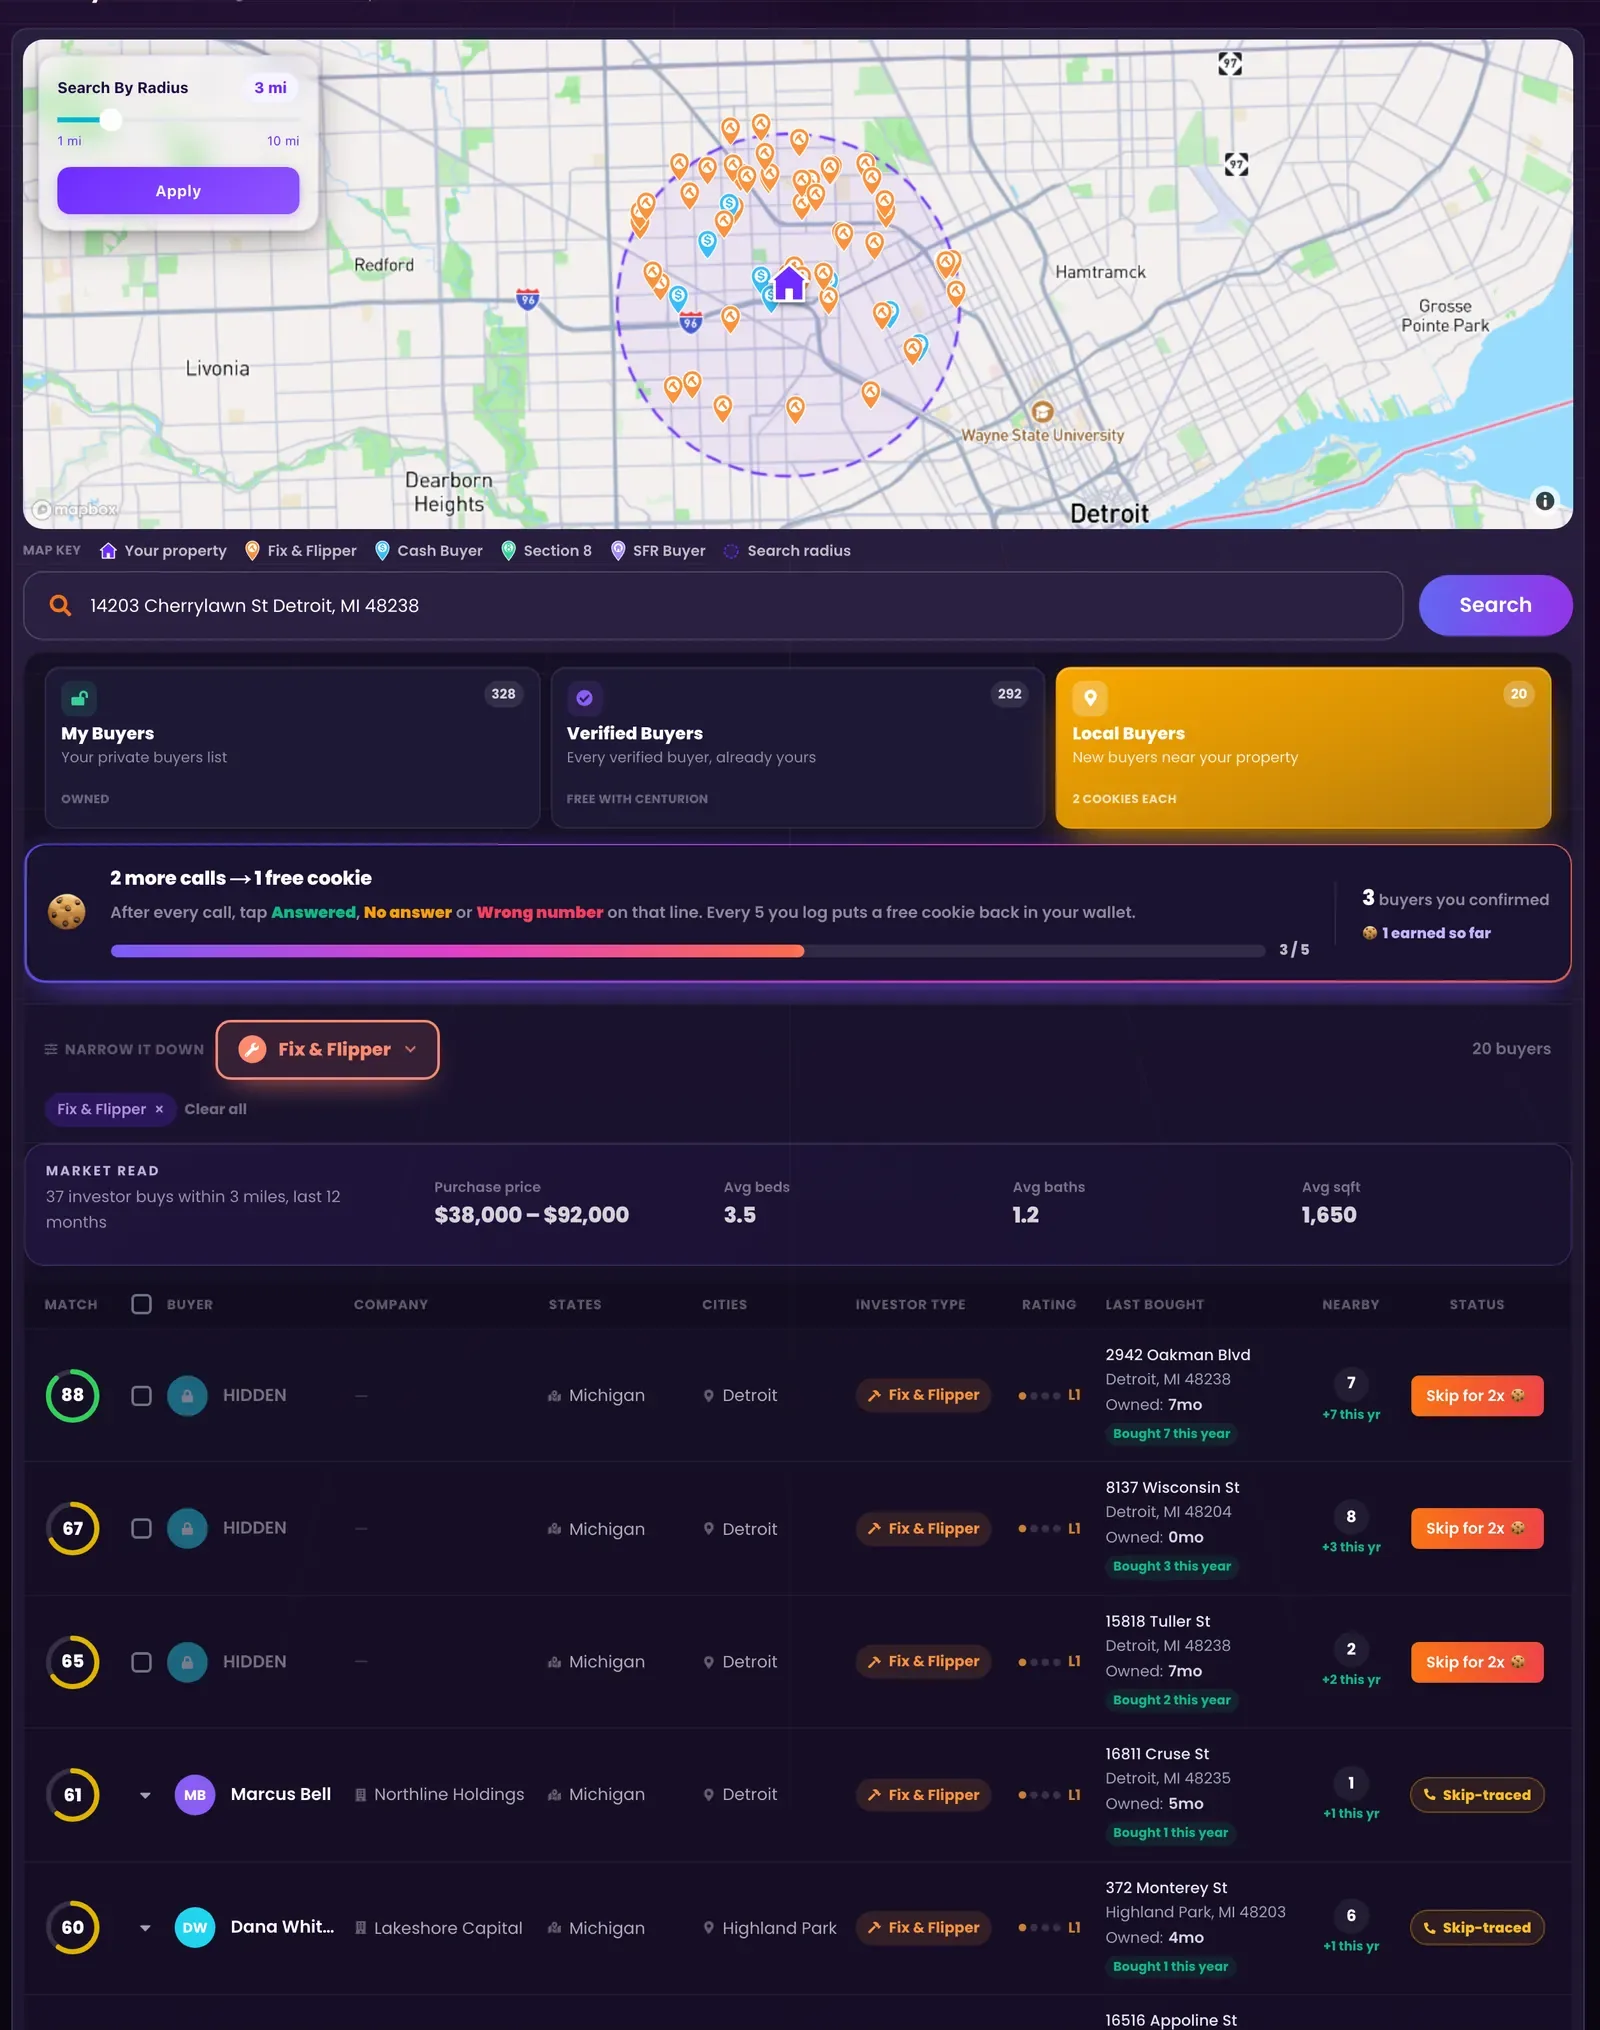This screenshot has height=2030, width=1600.
Task: Remove the Fix & Flipper filter chip
Action: pos(159,1109)
